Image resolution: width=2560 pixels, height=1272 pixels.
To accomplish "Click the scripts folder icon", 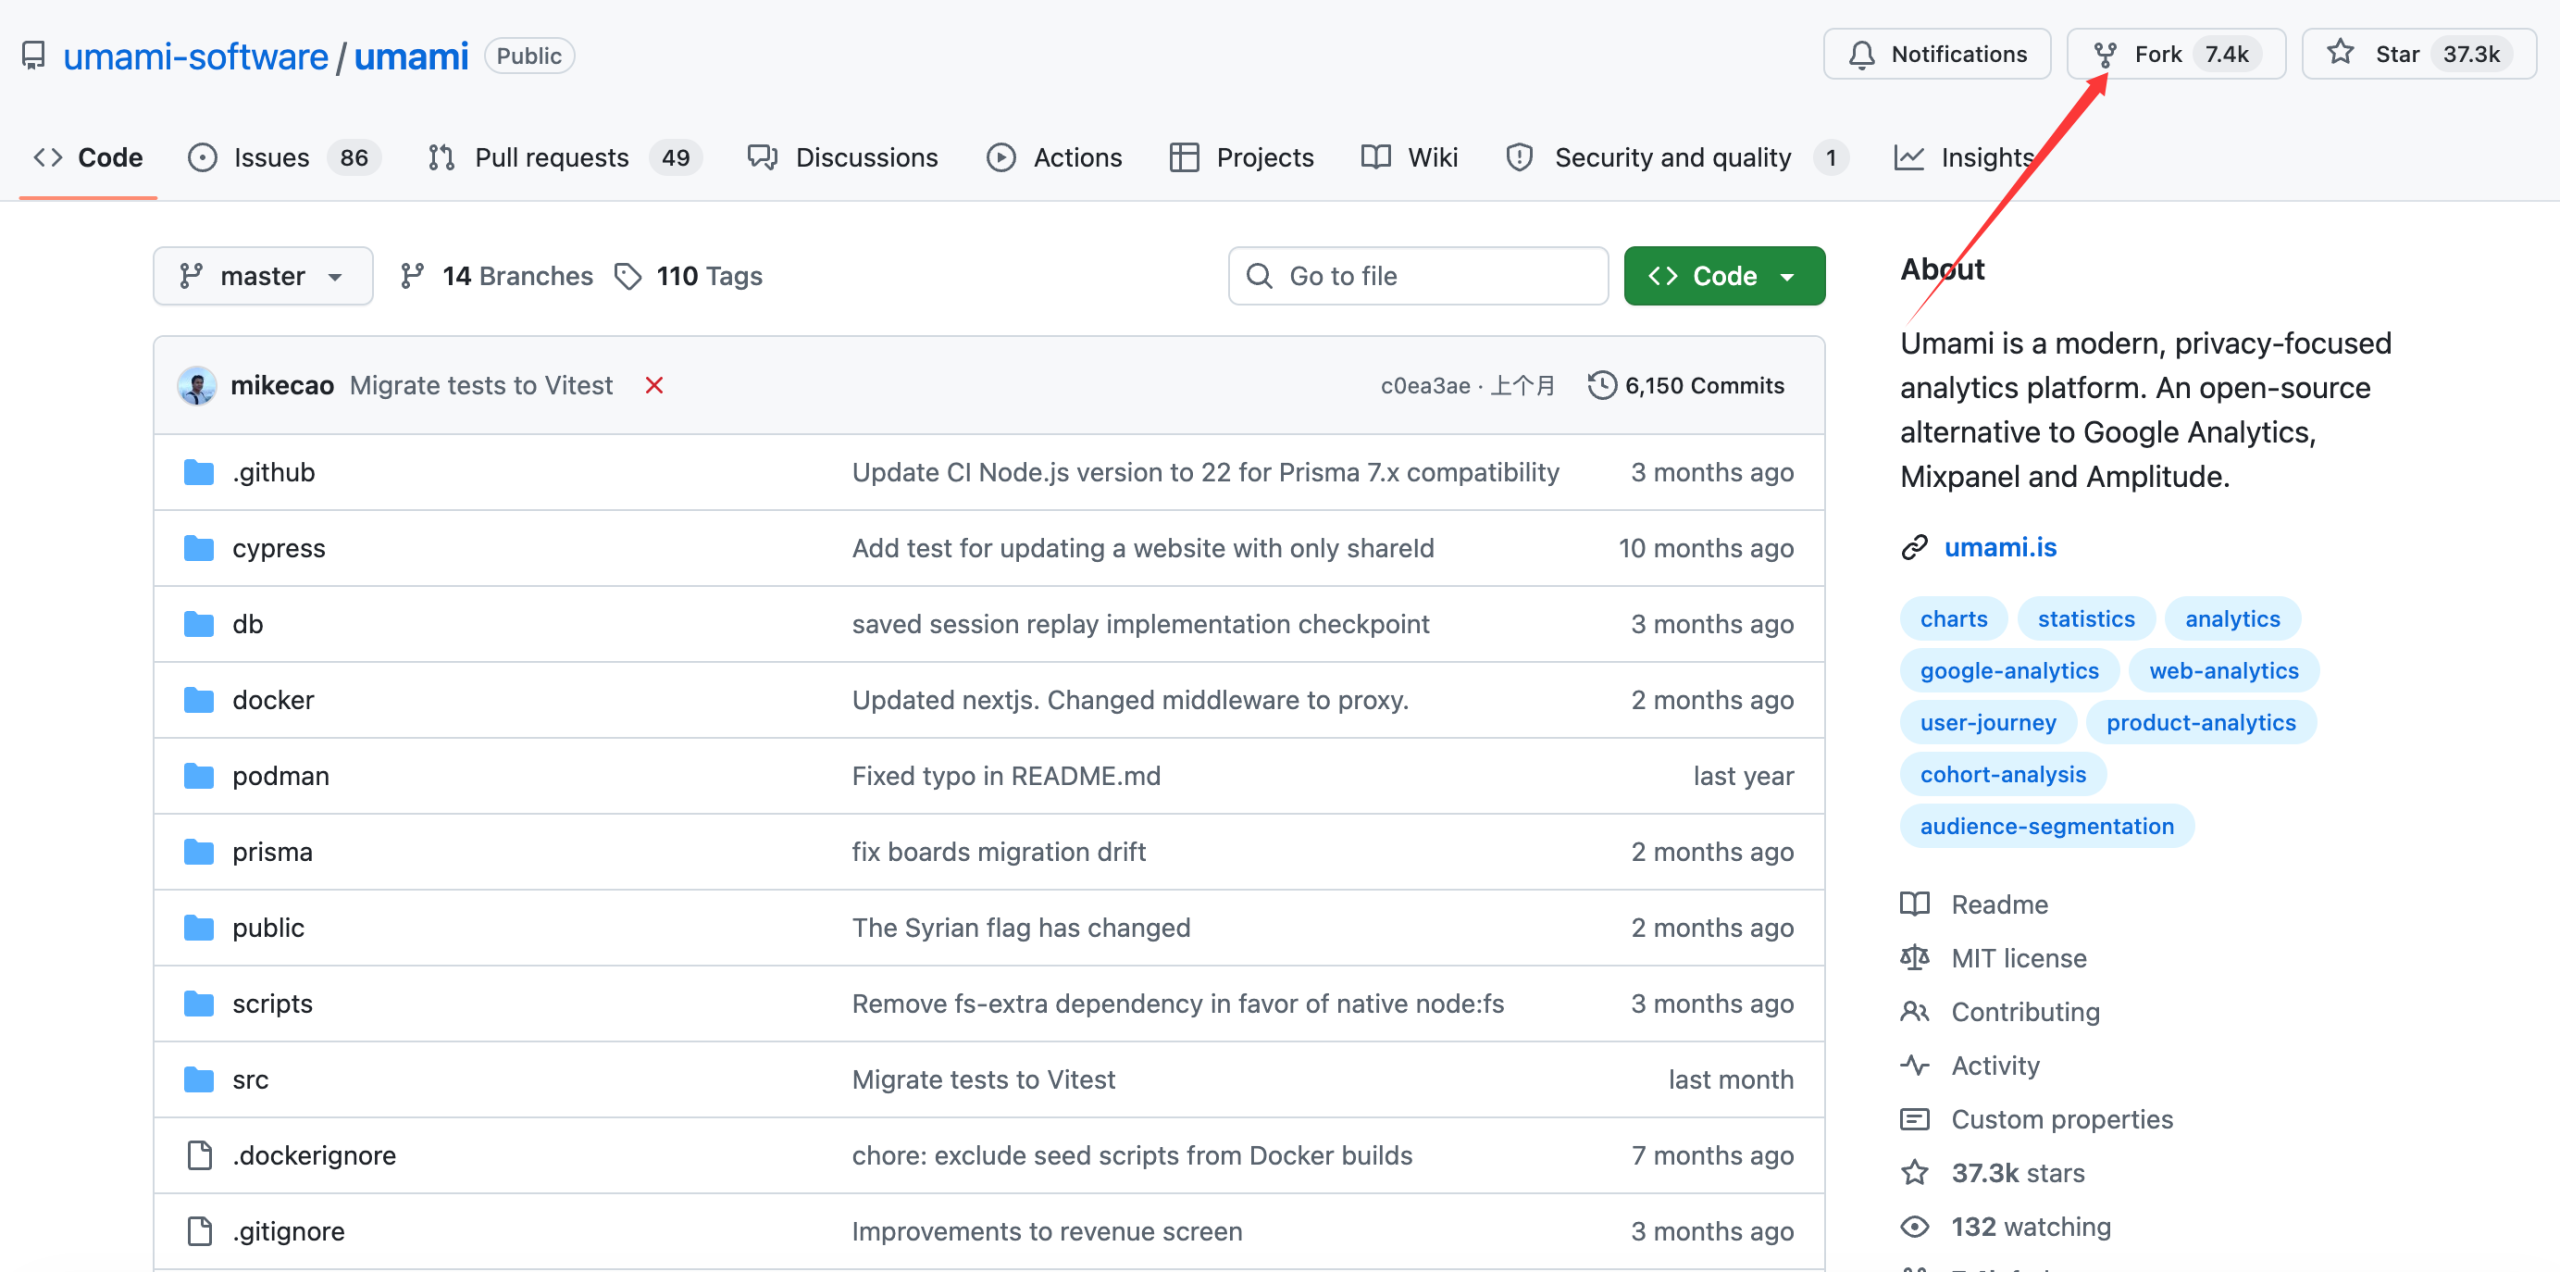I will 199,1004.
